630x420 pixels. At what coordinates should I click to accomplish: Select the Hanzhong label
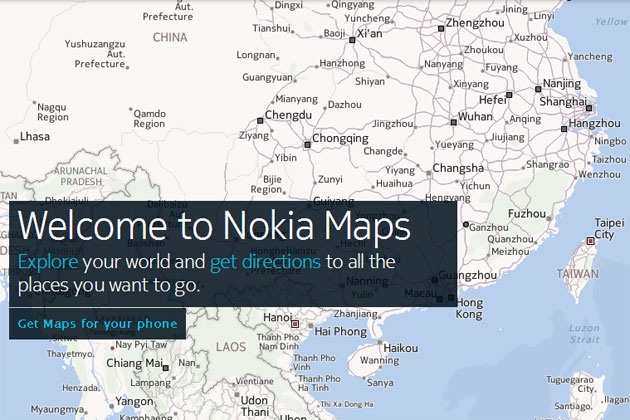coord(342,64)
